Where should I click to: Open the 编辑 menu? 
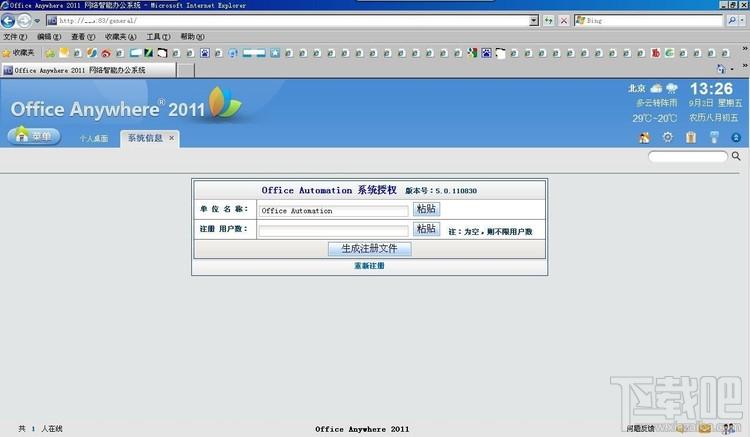pyautogui.click(x=49, y=37)
